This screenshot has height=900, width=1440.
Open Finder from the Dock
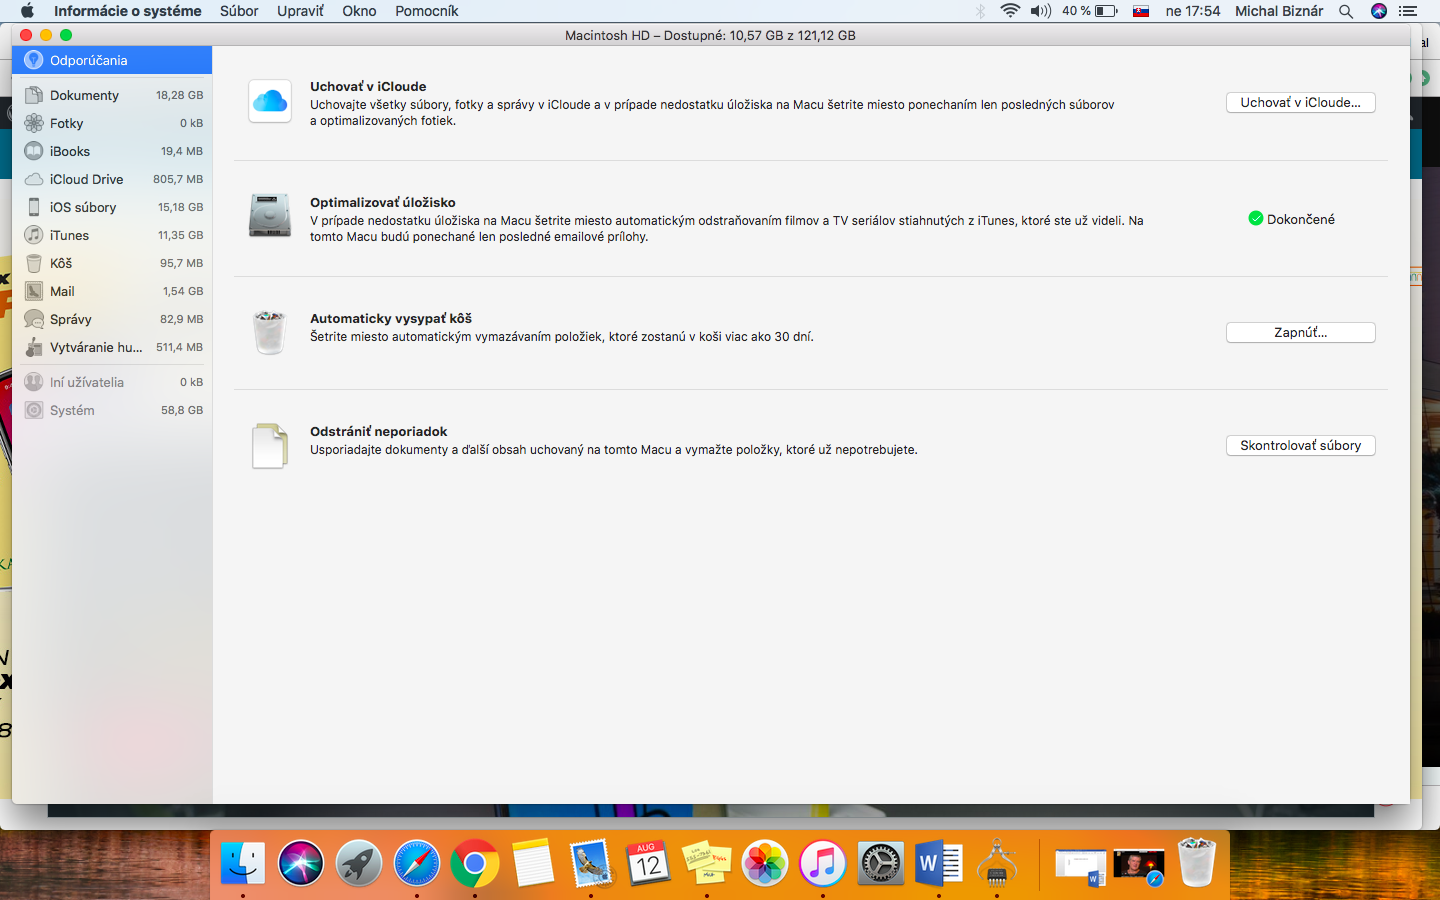(x=243, y=863)
